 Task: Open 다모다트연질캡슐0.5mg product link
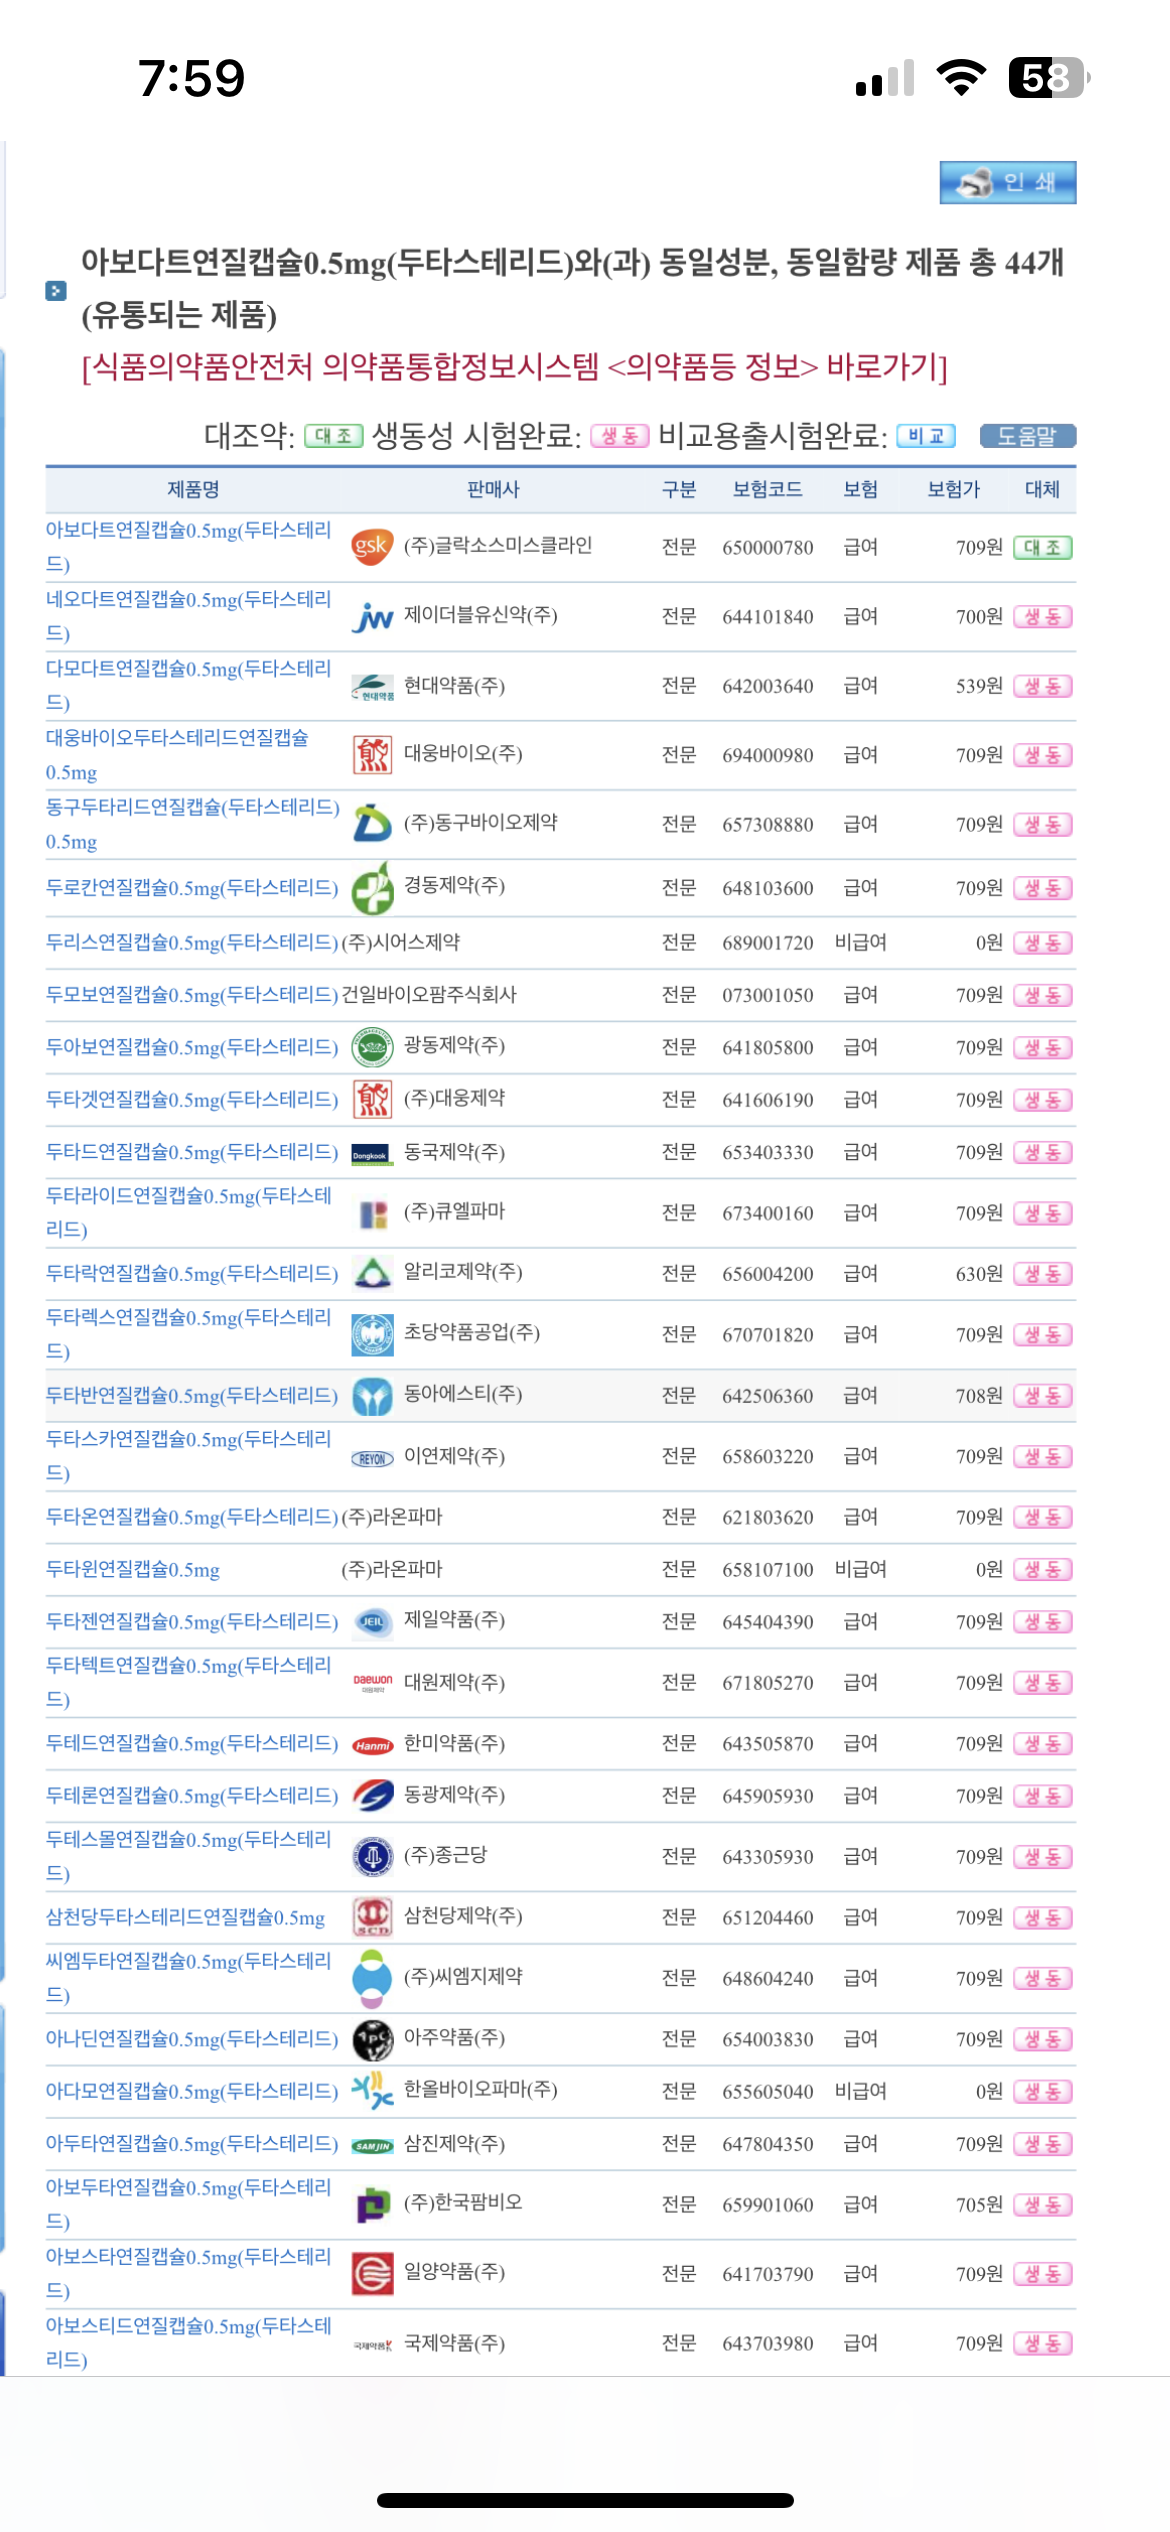[189, 685]
